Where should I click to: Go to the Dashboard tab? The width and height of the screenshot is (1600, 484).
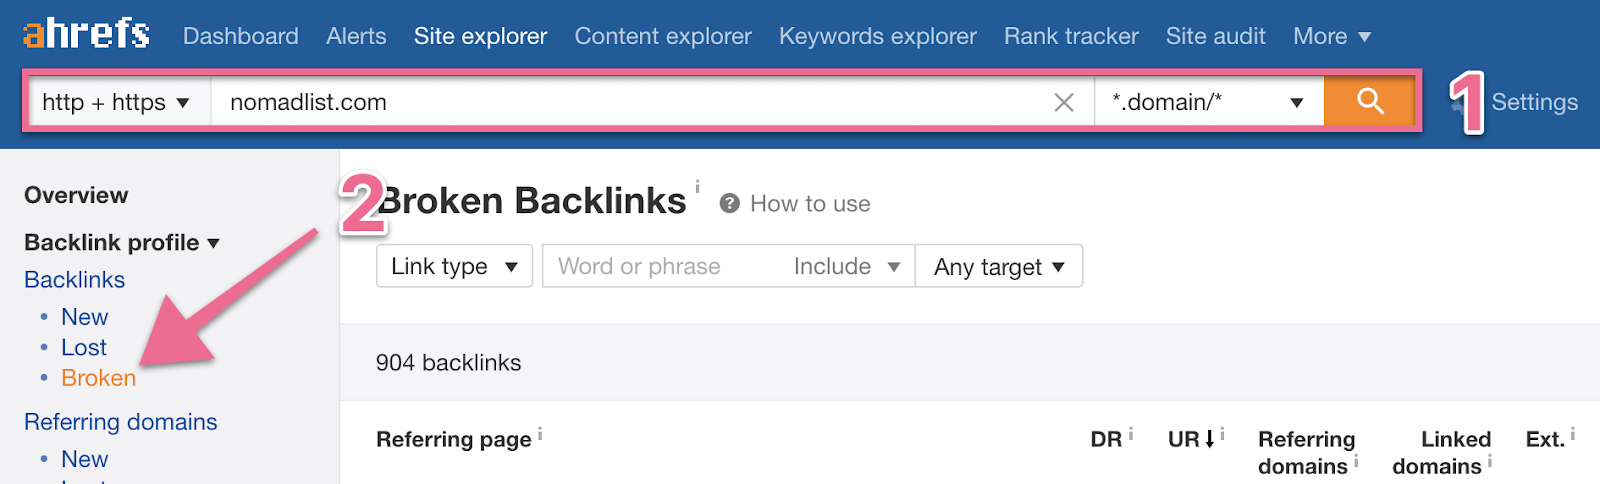click(x=240, y=36)
